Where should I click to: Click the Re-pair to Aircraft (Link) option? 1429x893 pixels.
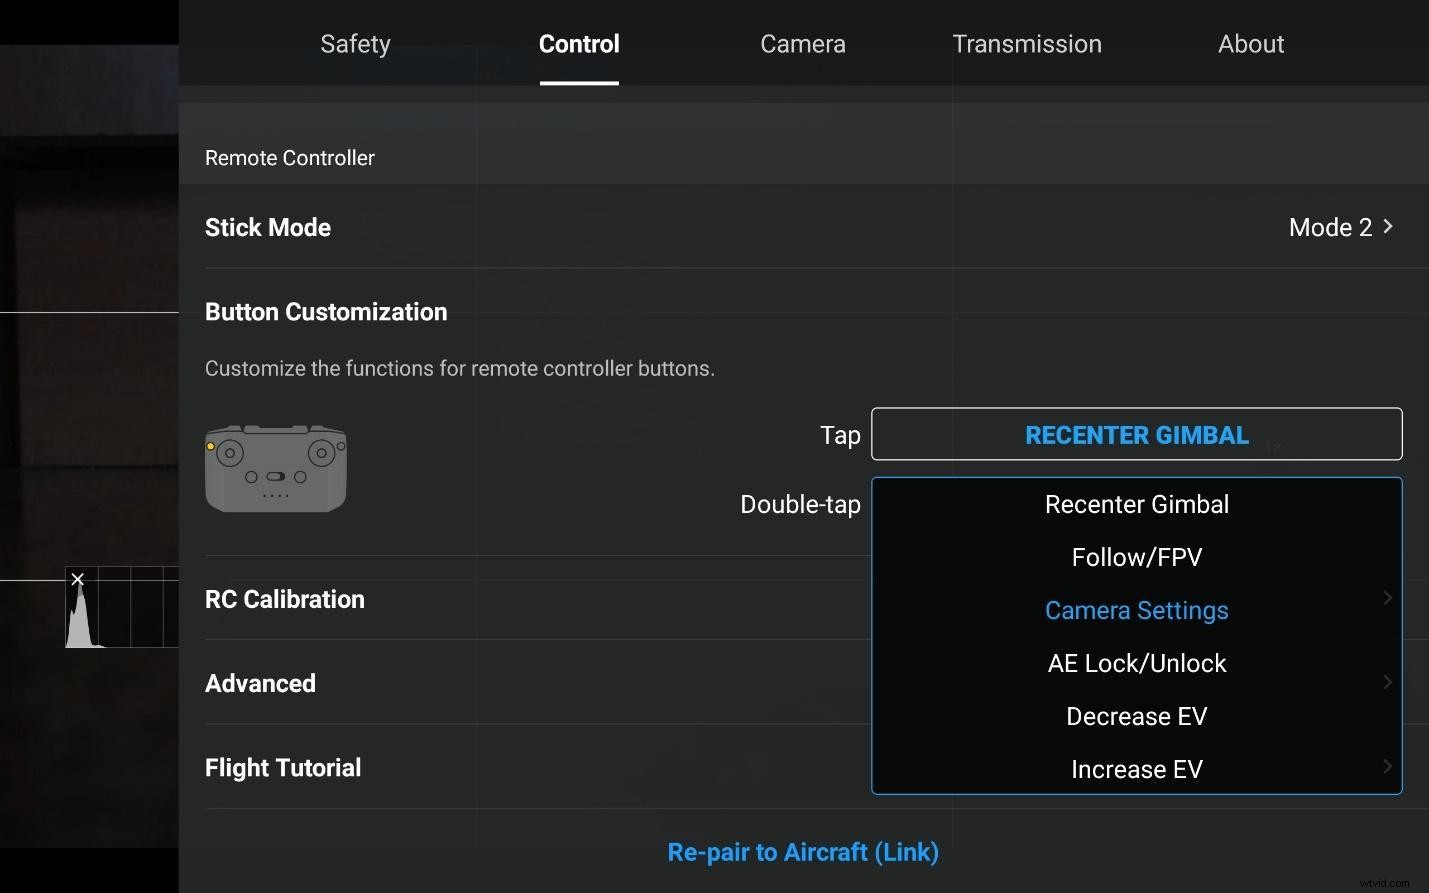[x=802, y=852]
